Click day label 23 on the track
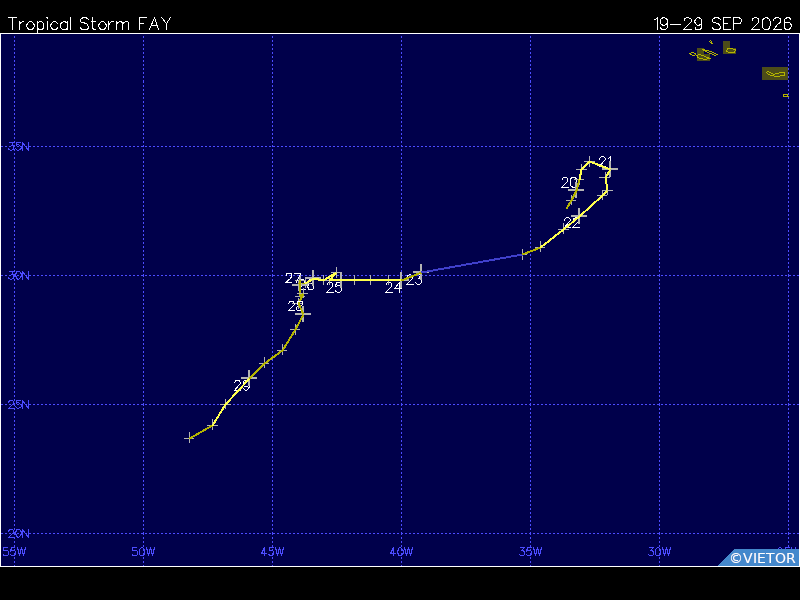The height and width of the screenshot is (600, 800). [x=414, y=280]
